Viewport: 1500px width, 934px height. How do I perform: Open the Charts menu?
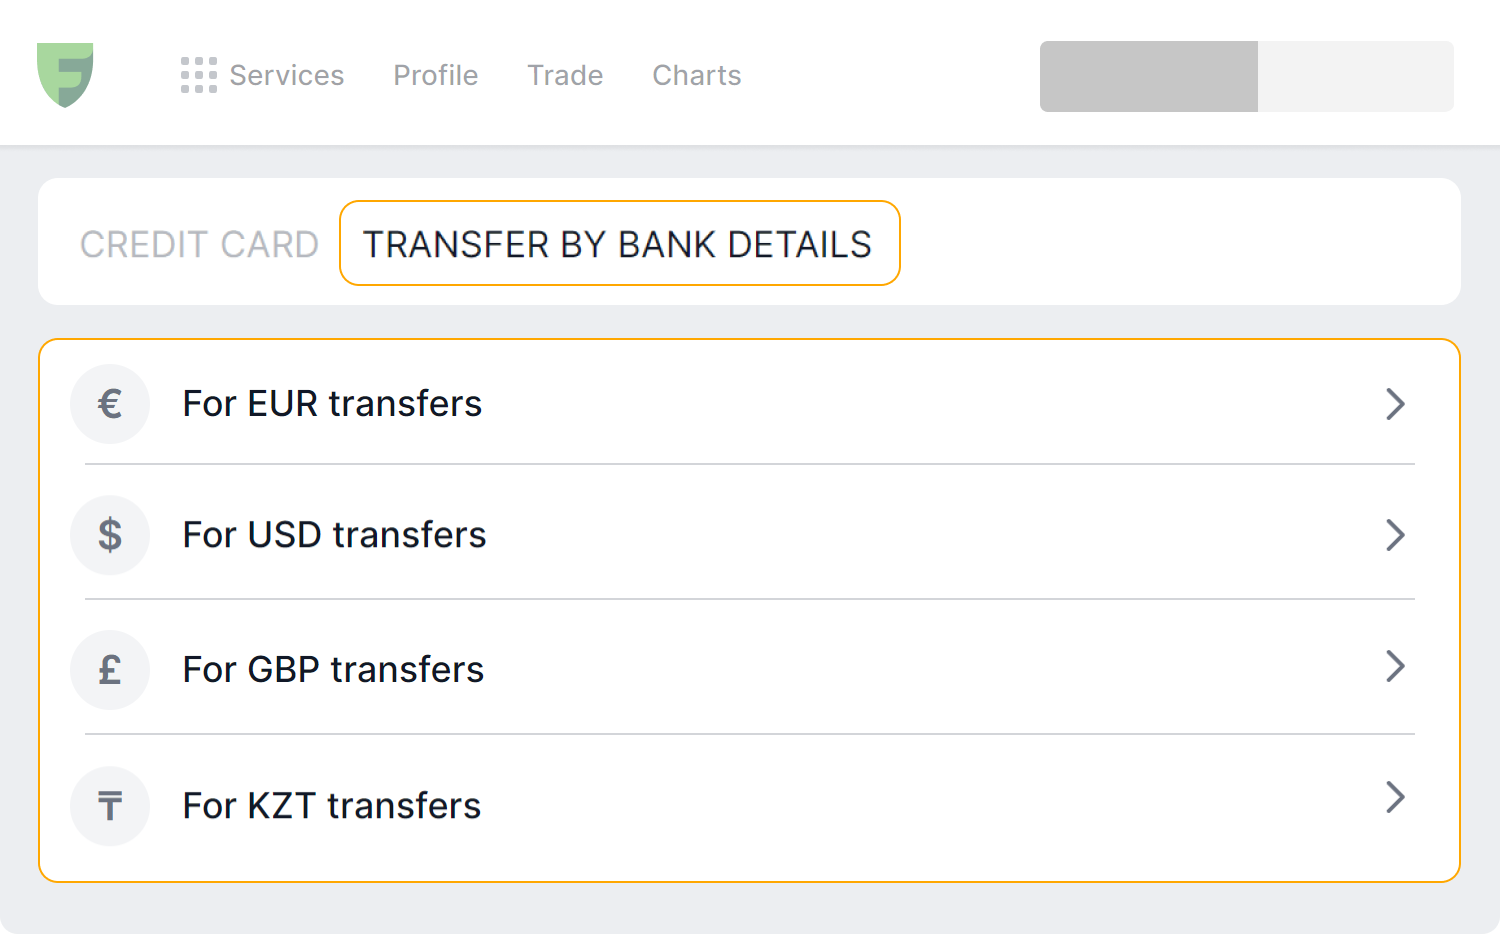(x=696, y=75)
